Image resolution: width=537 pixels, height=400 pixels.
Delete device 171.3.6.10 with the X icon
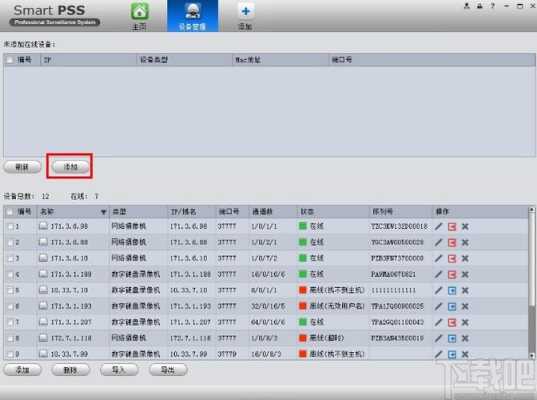pos(465,258)
